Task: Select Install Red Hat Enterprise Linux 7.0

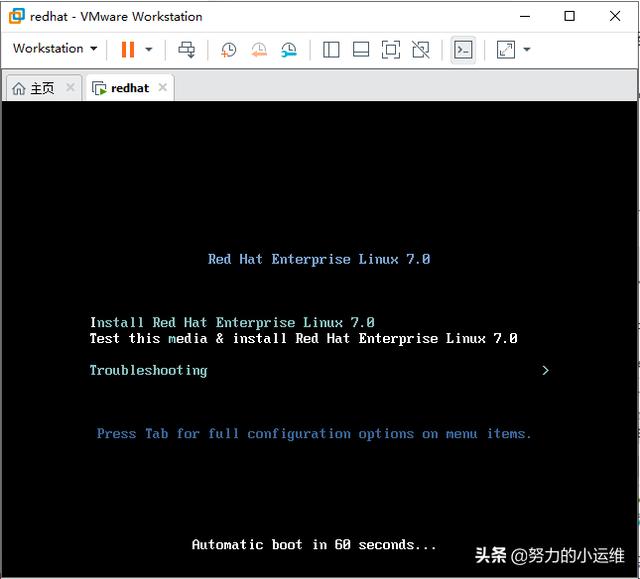Action: [x=232, y=322]
